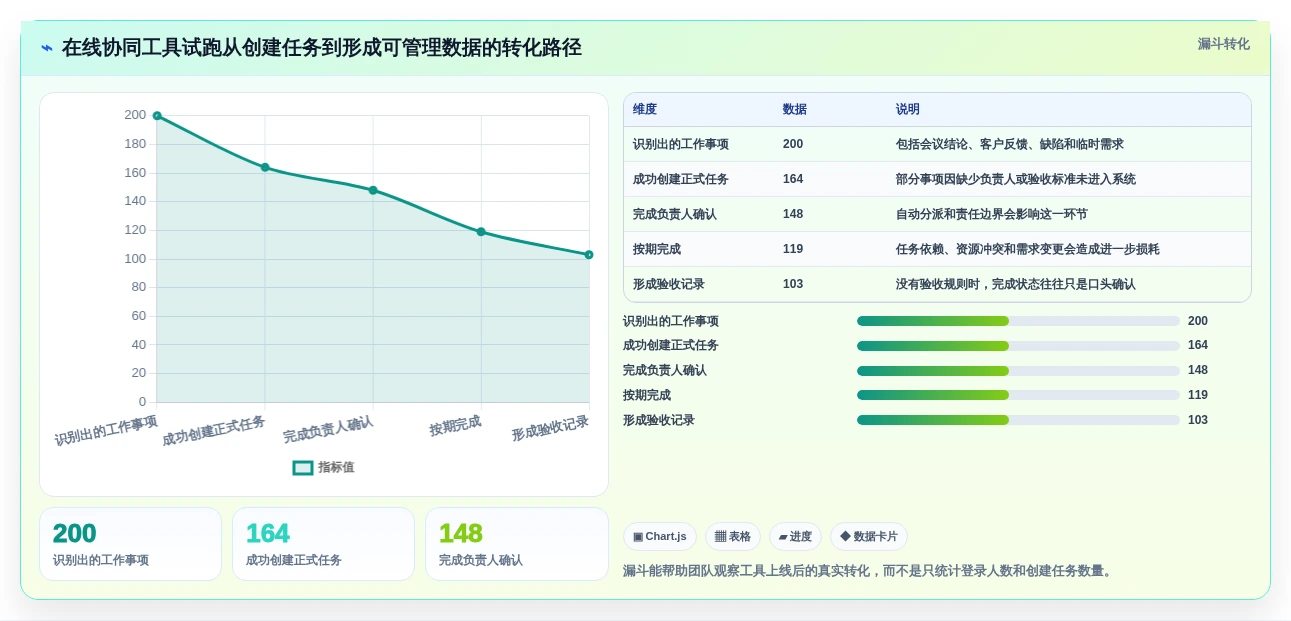1291x621 pixels.
Task: Select table cell 完成负责人确认
Action: 675,214
